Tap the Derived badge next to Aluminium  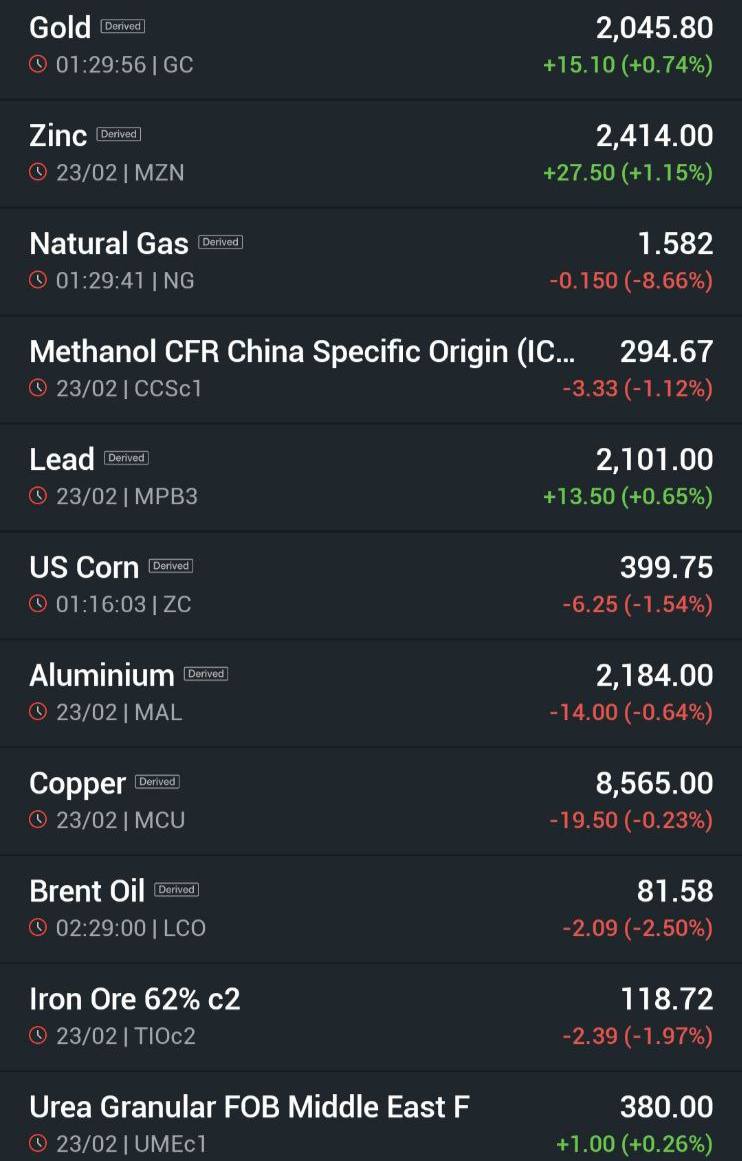[x=206, y=674]
